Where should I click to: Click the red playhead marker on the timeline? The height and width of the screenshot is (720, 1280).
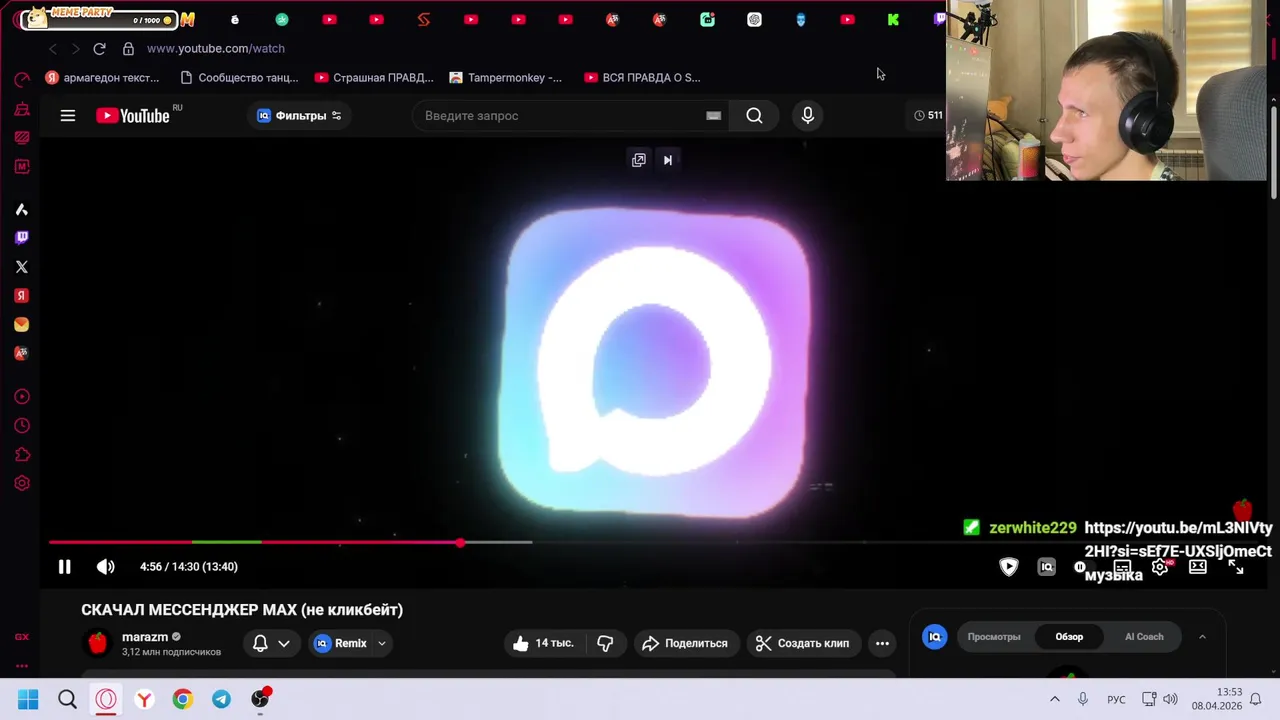(x=460, y=543)
